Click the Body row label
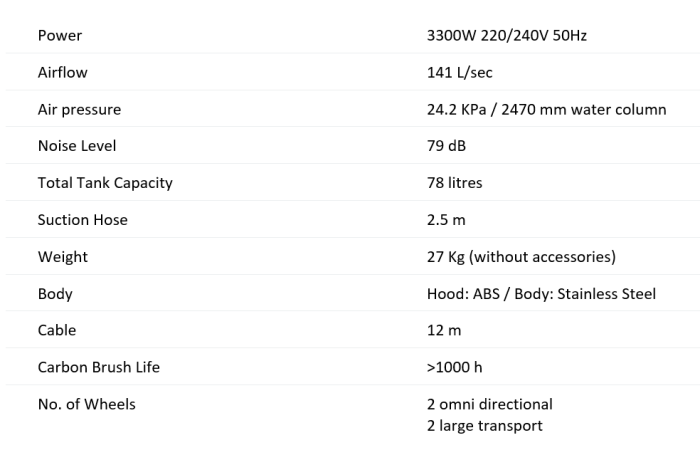The image size is (700, 450). coord(55,294)
